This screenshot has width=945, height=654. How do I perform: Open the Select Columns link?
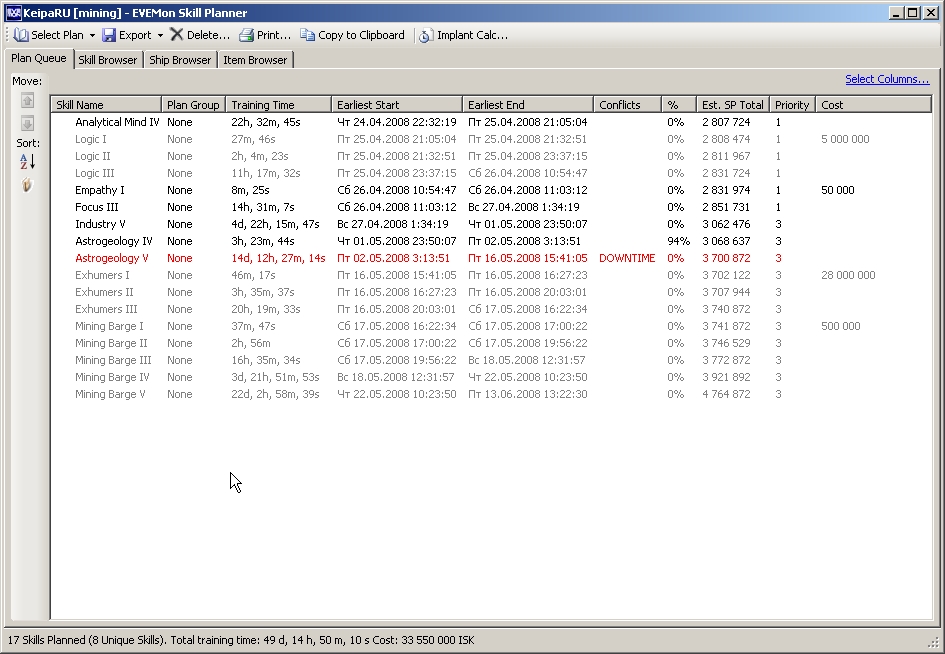887,79
